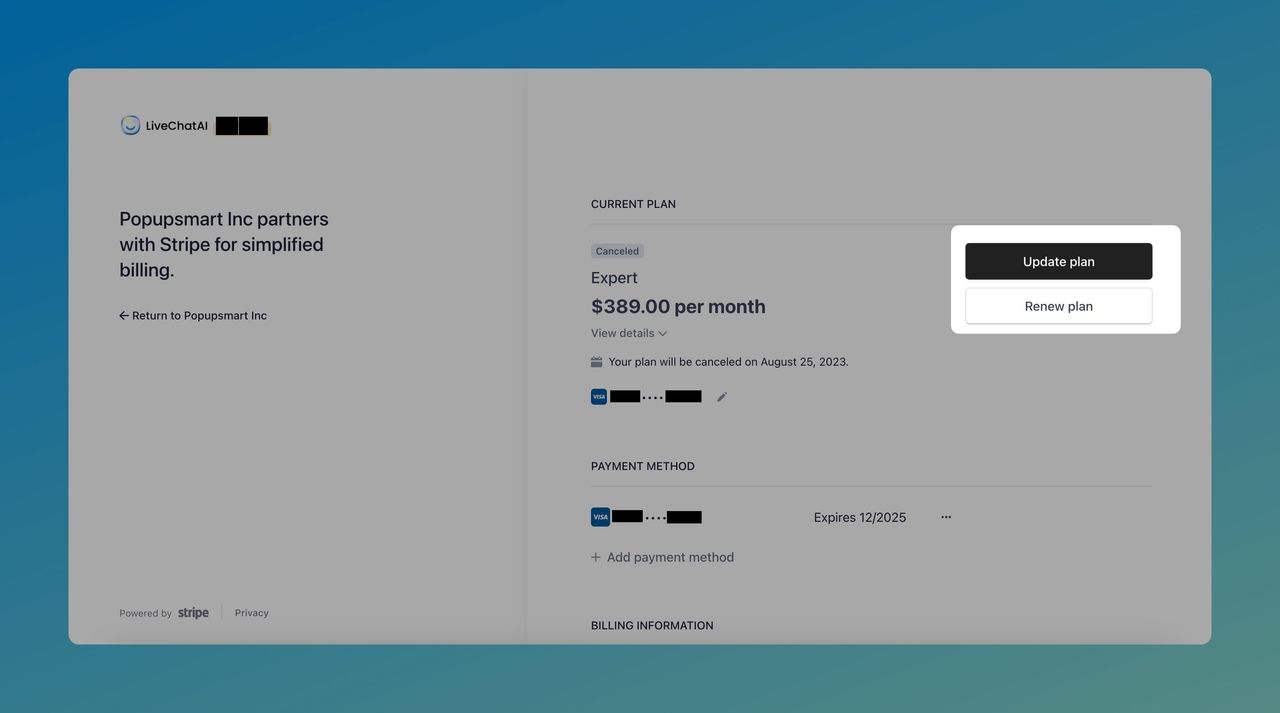This screenshot has height=713, width=1280.
Task: Click the BILLING INFORMATION heading
Action: (652, 625)
